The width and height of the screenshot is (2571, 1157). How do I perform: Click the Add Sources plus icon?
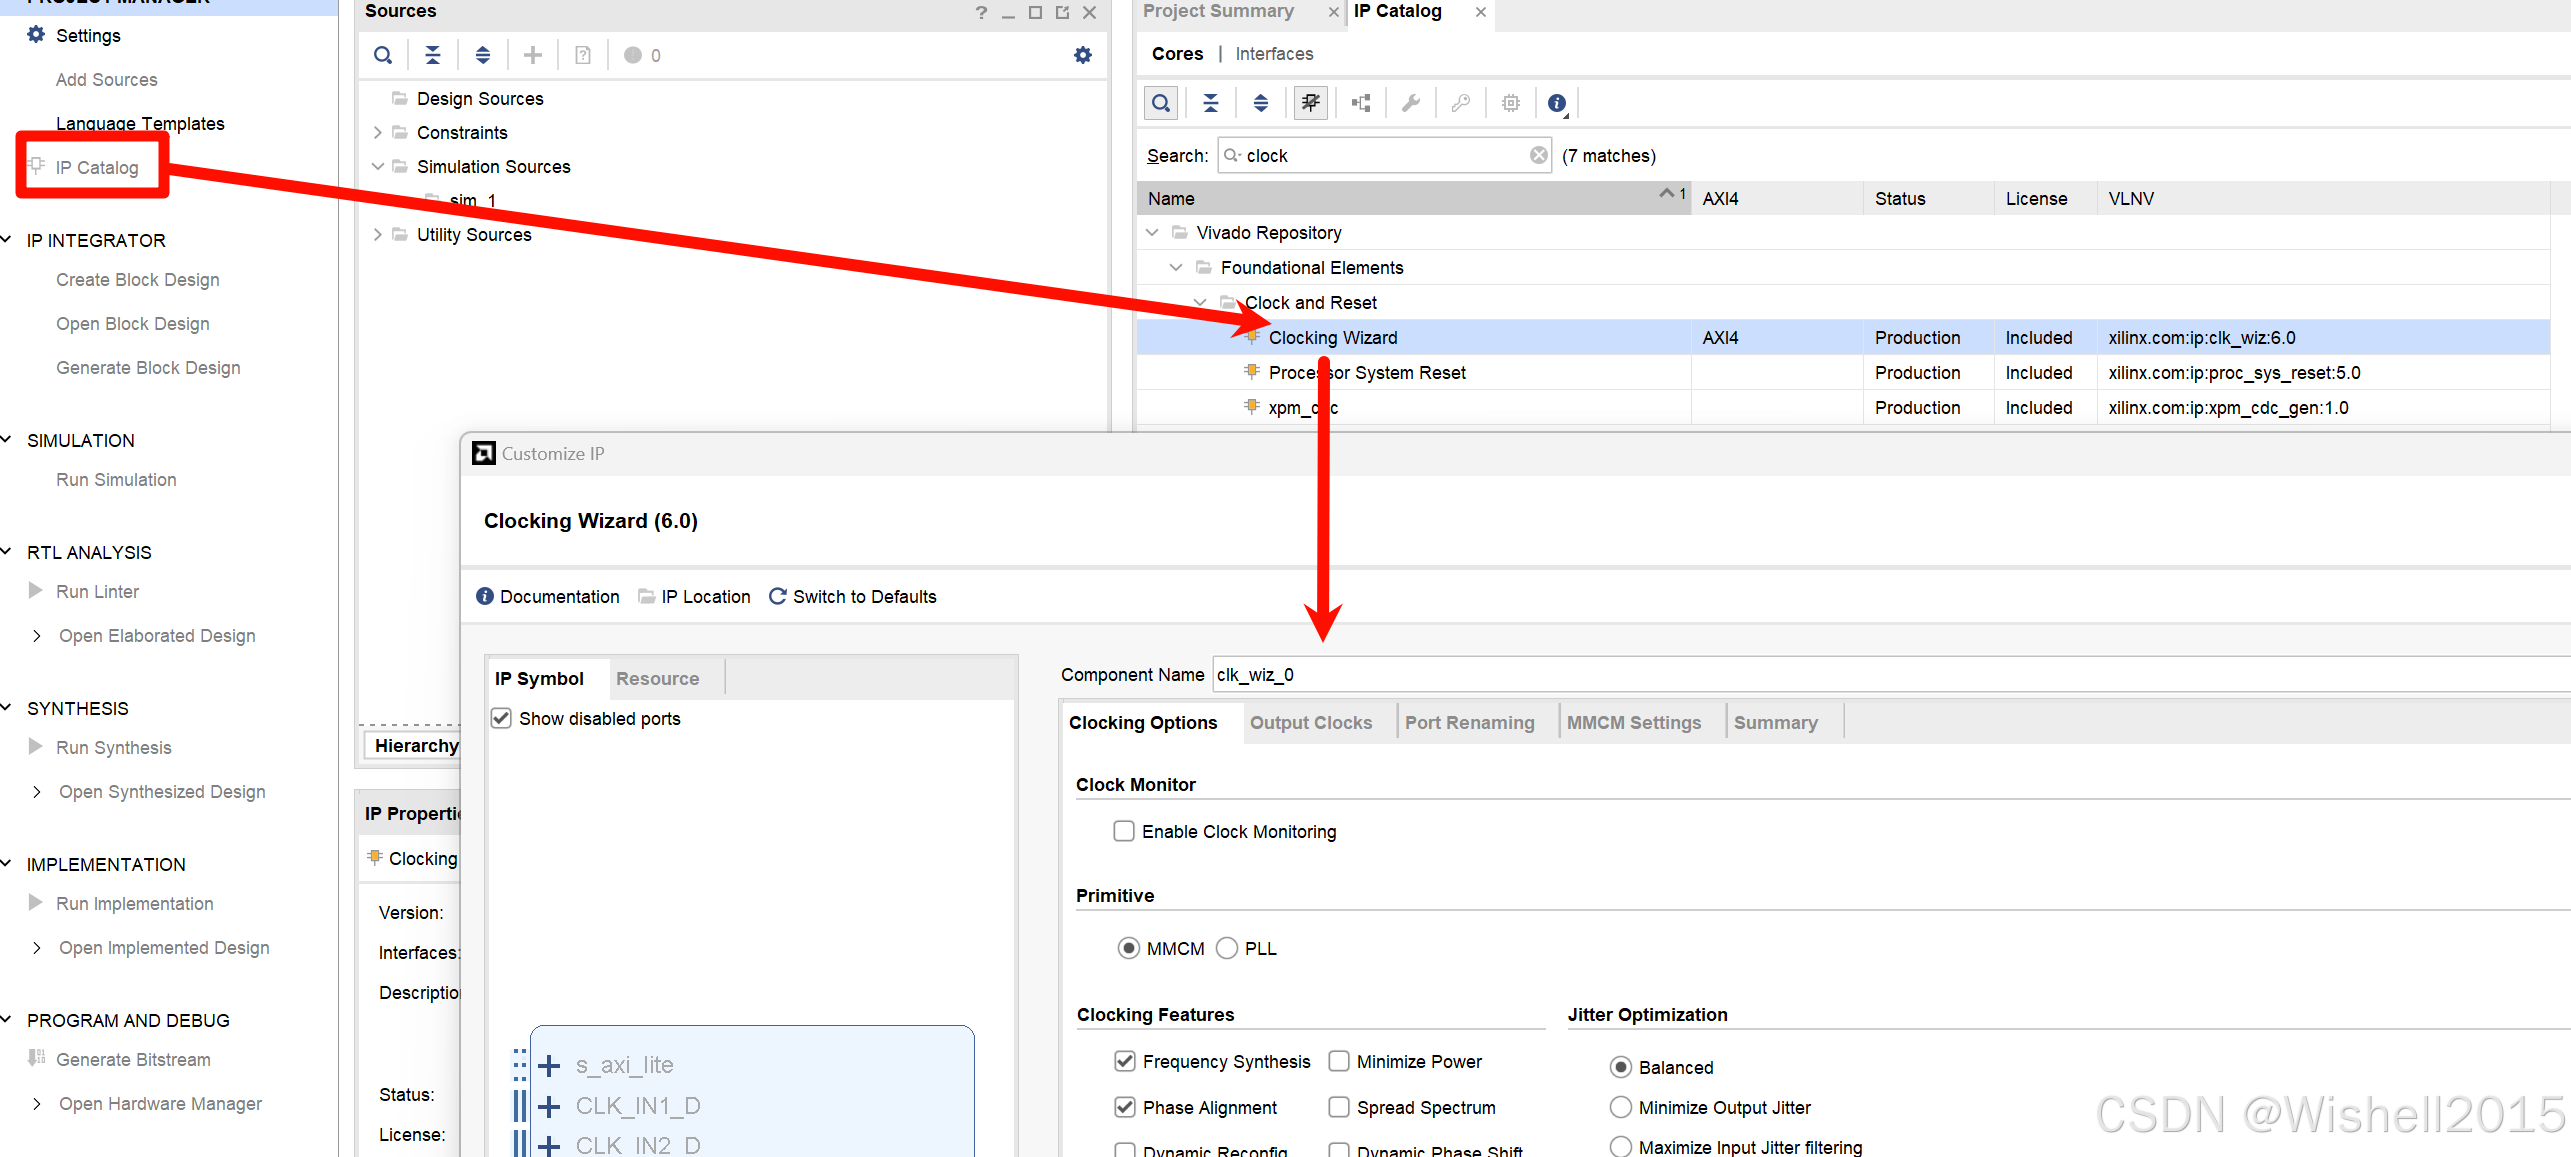pos(533,55)
